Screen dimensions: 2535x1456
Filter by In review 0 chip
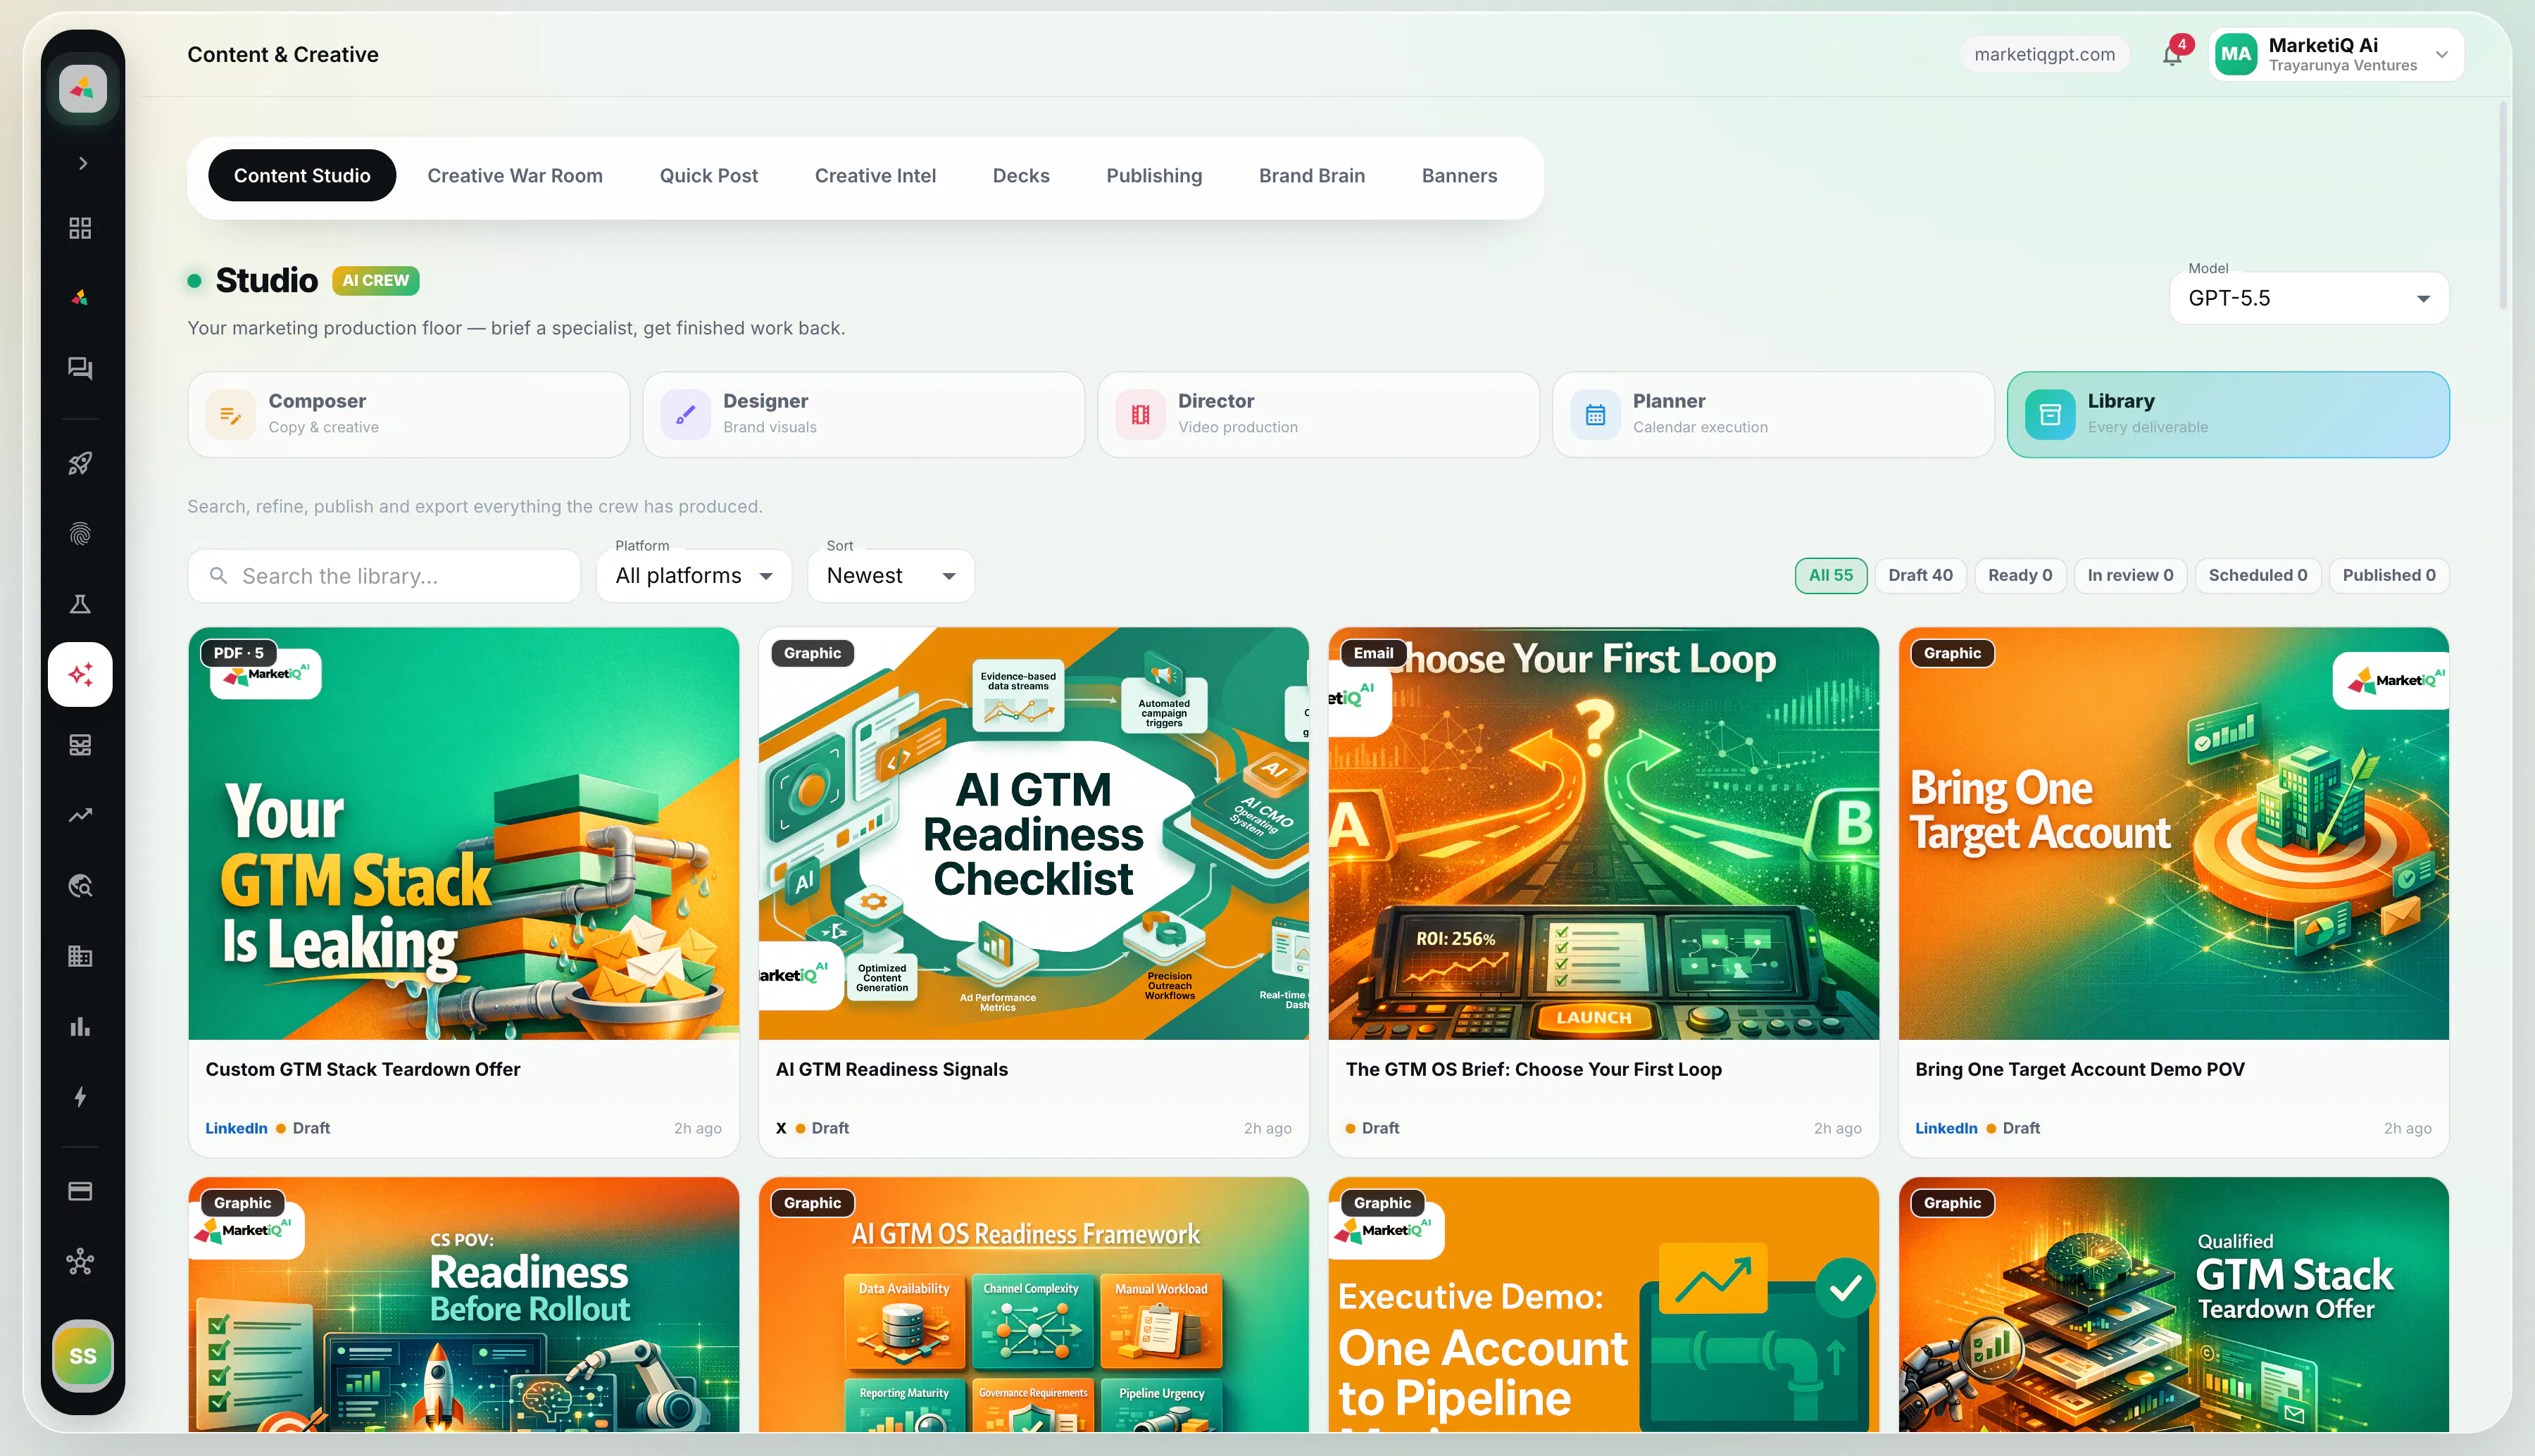pyautogui.click(x=2130, y=576)
